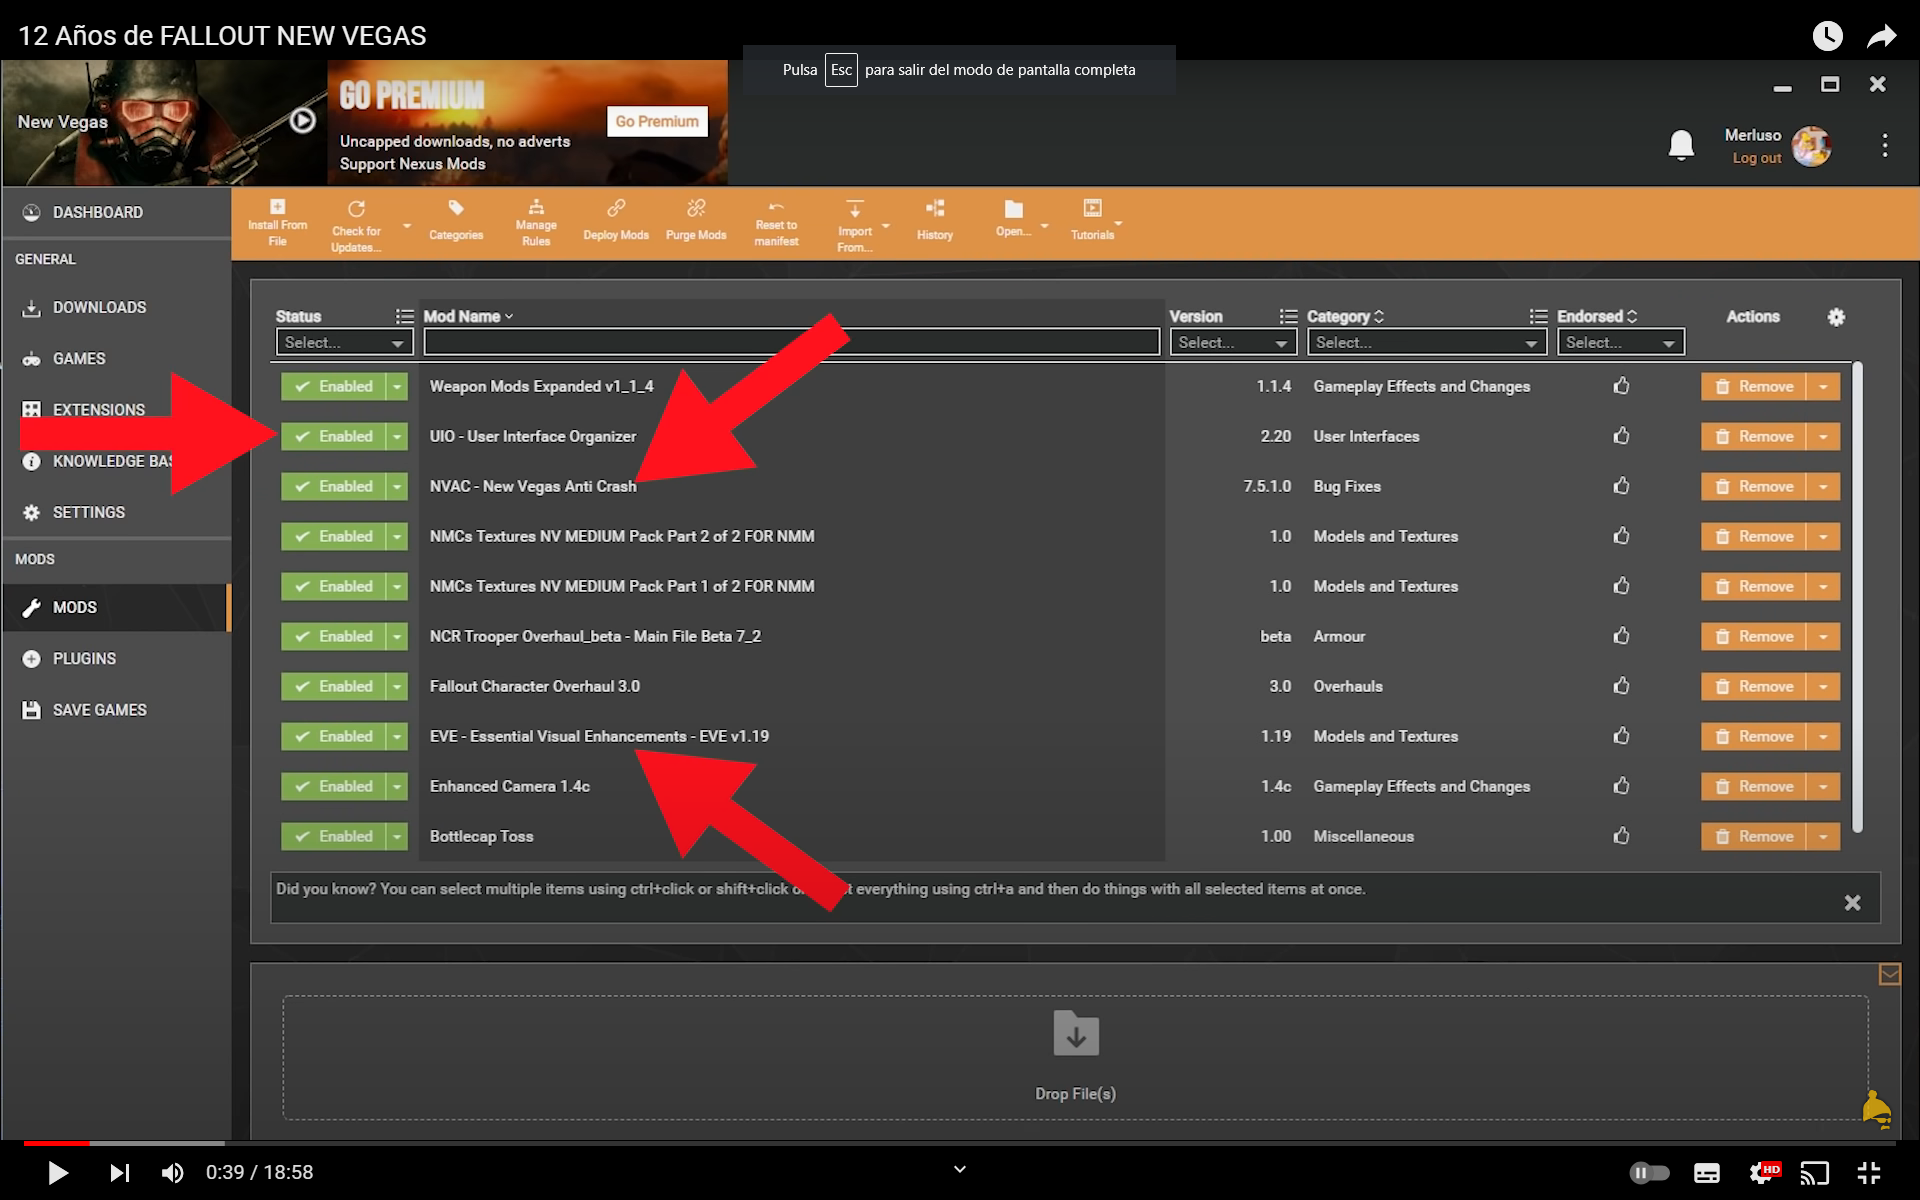Toggle YouTube autoplay switch

[1649, 1172]
